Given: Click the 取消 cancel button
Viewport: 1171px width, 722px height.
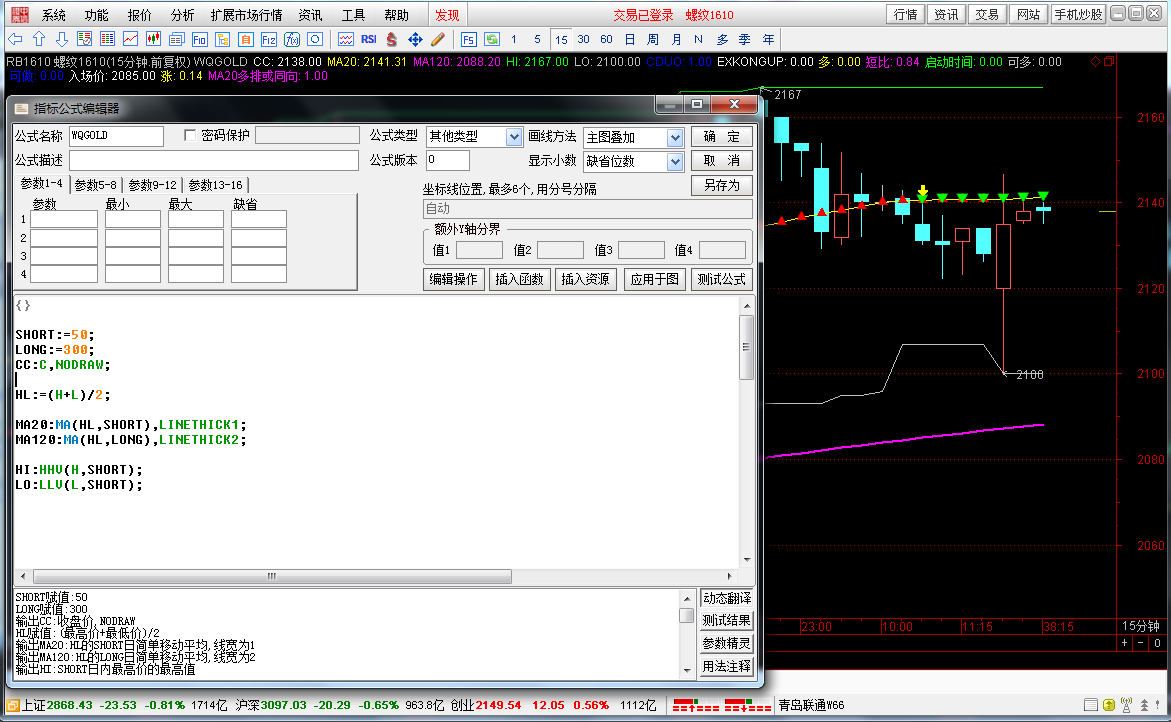Looking at the screenshot, I should 721,161.
